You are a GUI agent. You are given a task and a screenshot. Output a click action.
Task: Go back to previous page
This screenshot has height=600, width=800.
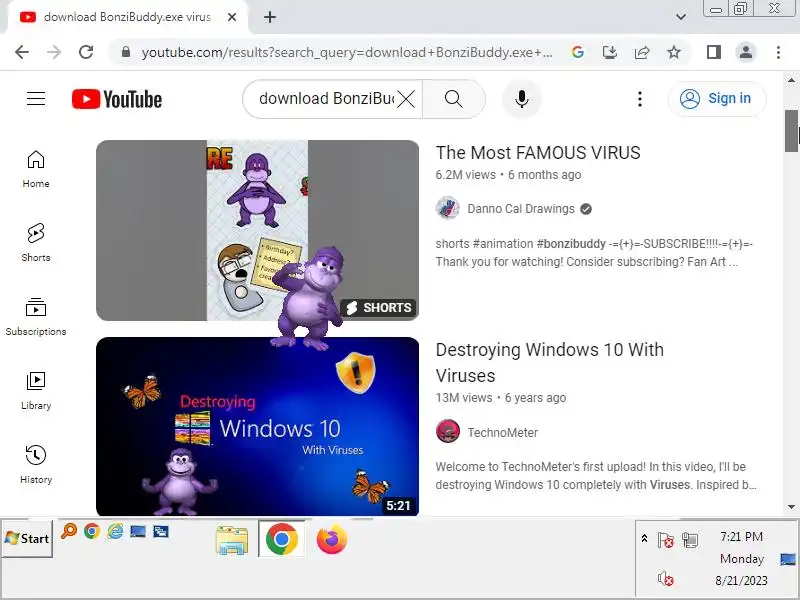[x=22, y=52]
